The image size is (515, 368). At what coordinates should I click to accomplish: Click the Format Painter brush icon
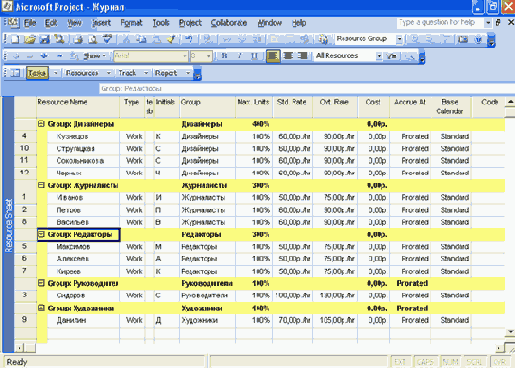pos(171,39)
